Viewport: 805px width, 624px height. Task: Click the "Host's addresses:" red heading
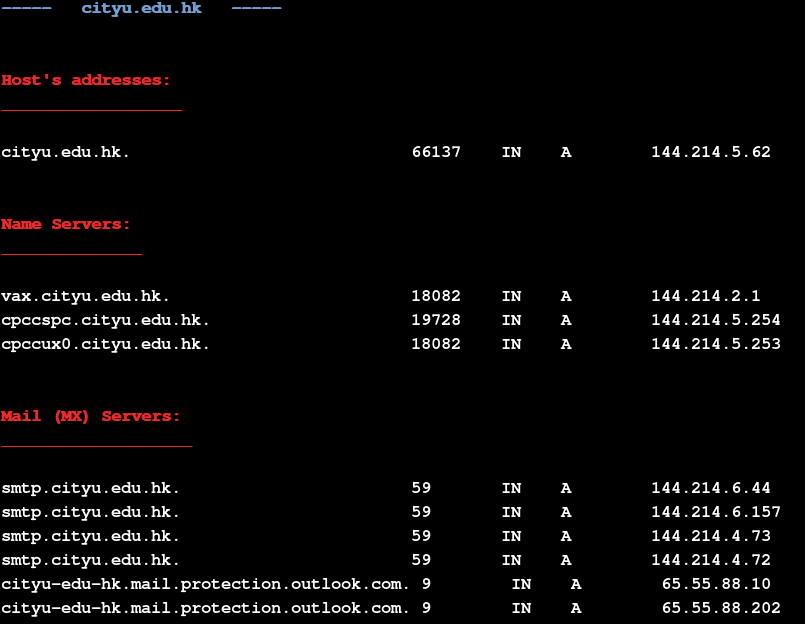pos(86,80)
